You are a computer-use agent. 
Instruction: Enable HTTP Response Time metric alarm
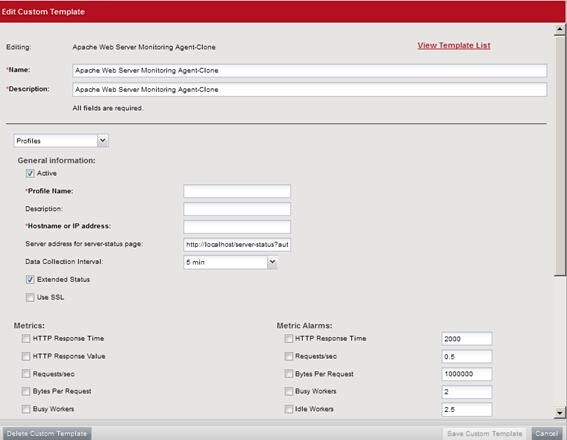pos(289,338)
